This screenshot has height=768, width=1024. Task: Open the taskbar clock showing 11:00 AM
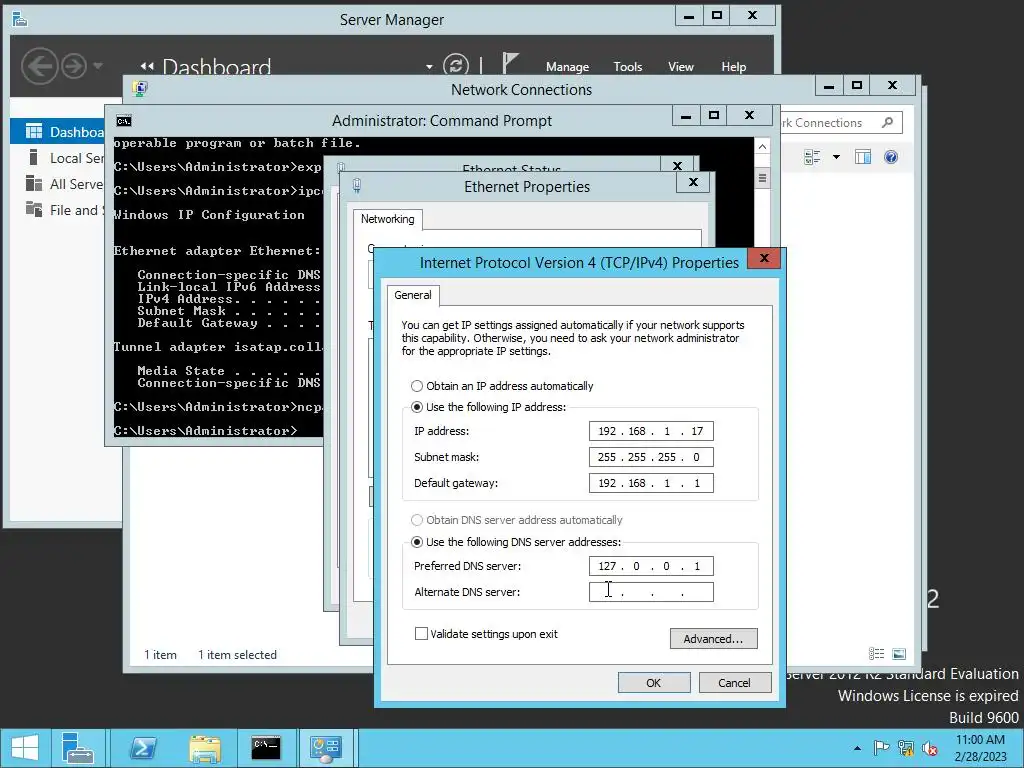(x=980, y=748)
